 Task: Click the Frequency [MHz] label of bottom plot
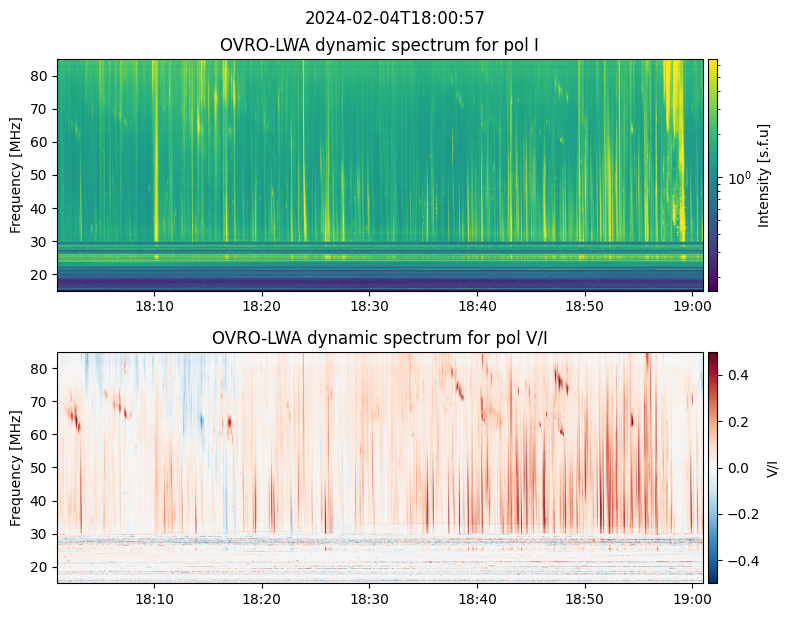coord(16,467)
